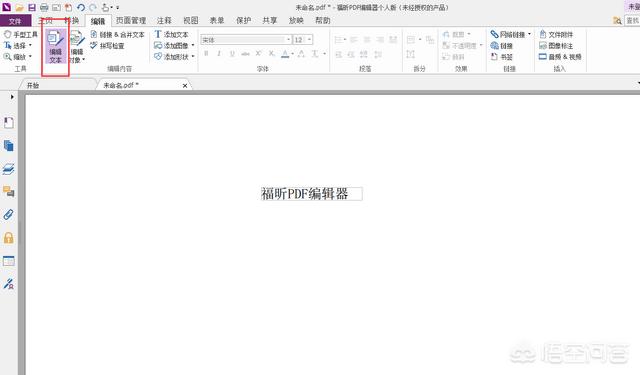Expand the Add Shape (添加形状) dropdown

point(193,57)
